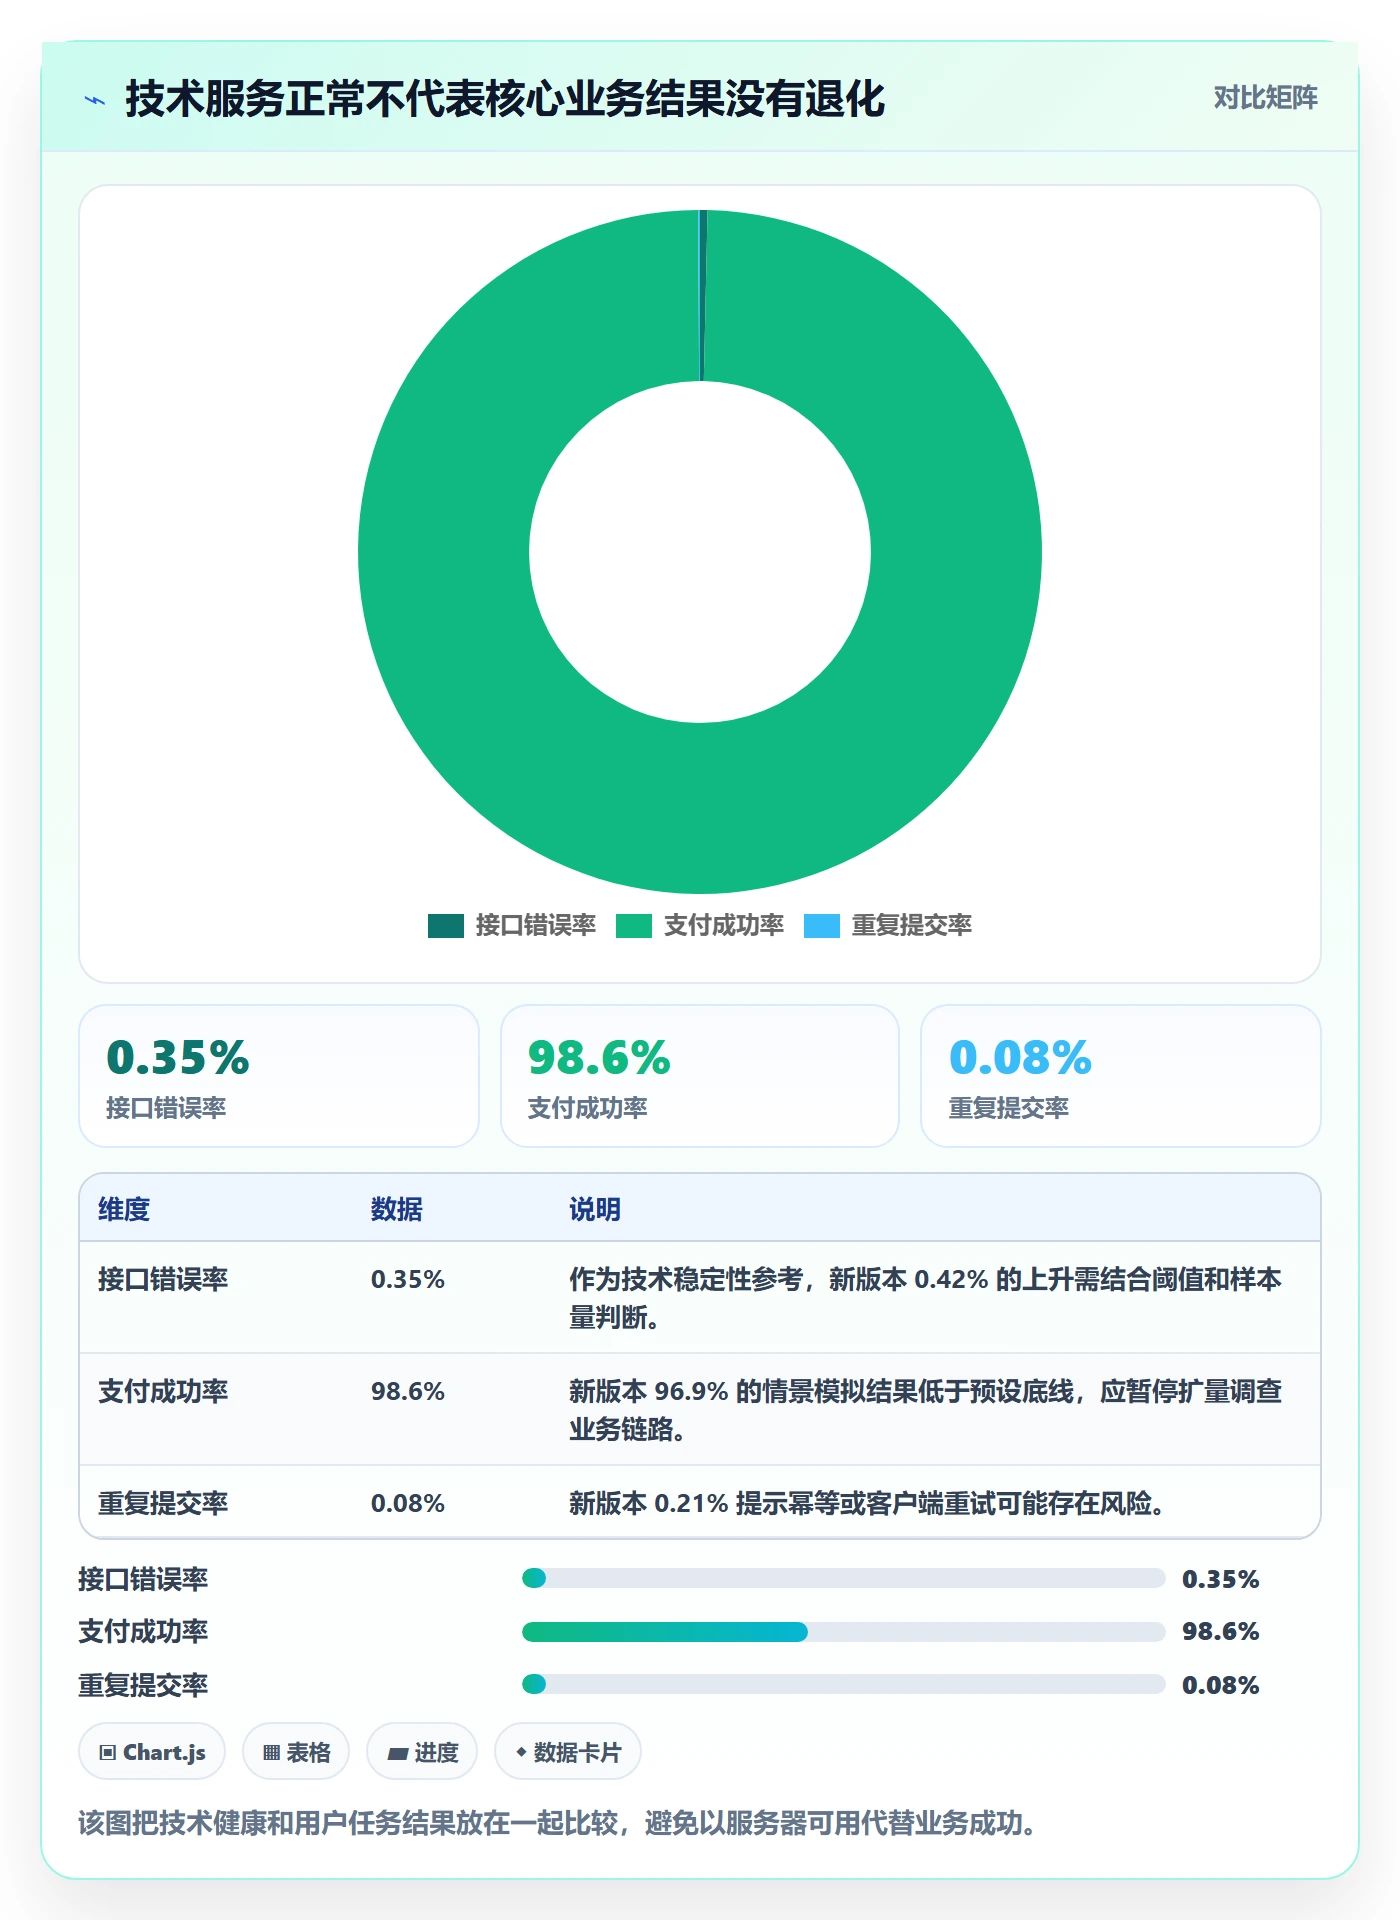Image resolution: width=1400 pixels, height=1920 pixels.
Task: Click the 支付成功率 cell in the table
Action: pos(163,1391)
